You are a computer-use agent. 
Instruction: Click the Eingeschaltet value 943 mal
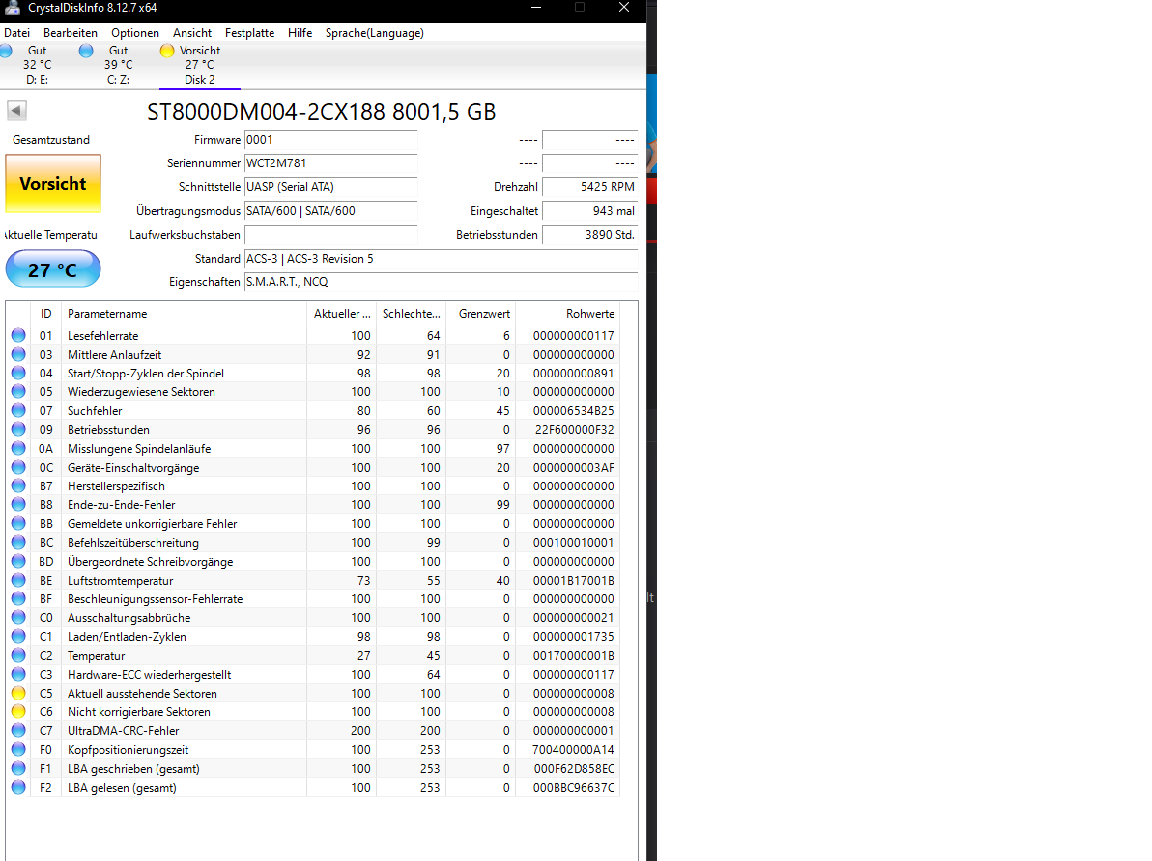tap(590, 211)
